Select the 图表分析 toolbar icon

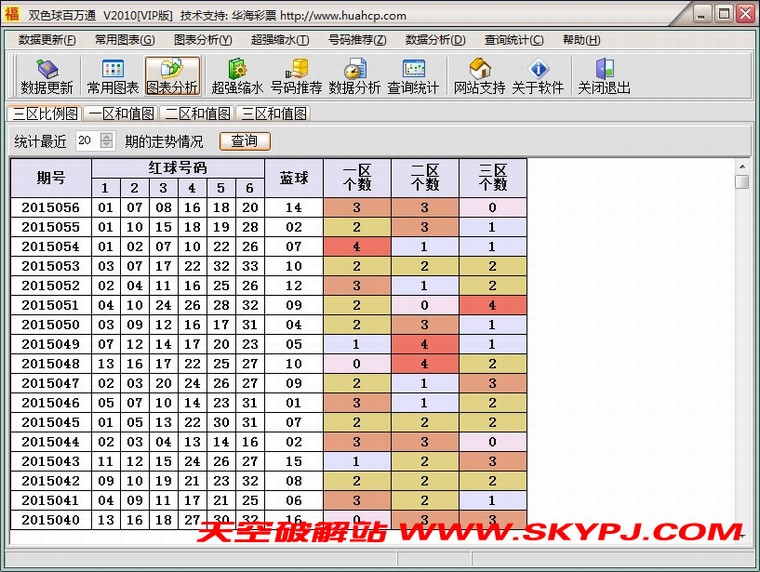coord(172,77)
